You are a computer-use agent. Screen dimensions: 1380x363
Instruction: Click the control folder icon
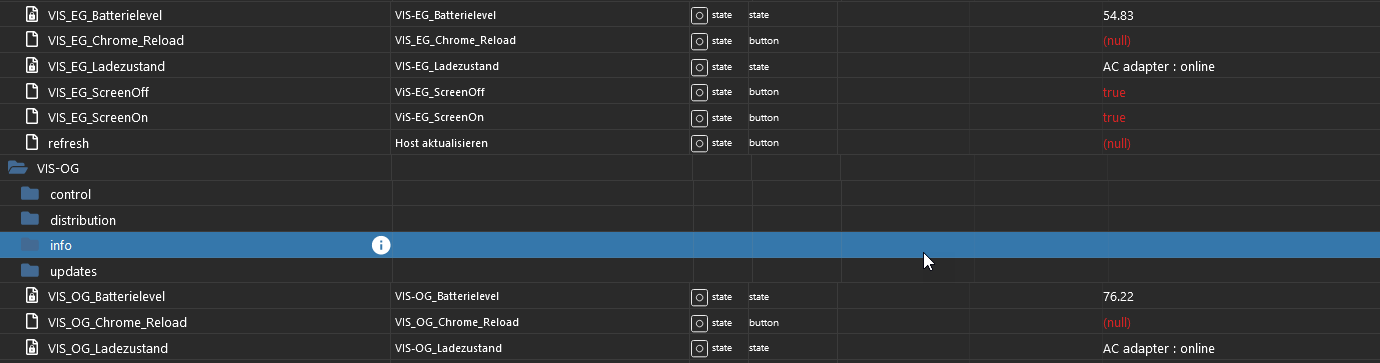coord(30,194)
